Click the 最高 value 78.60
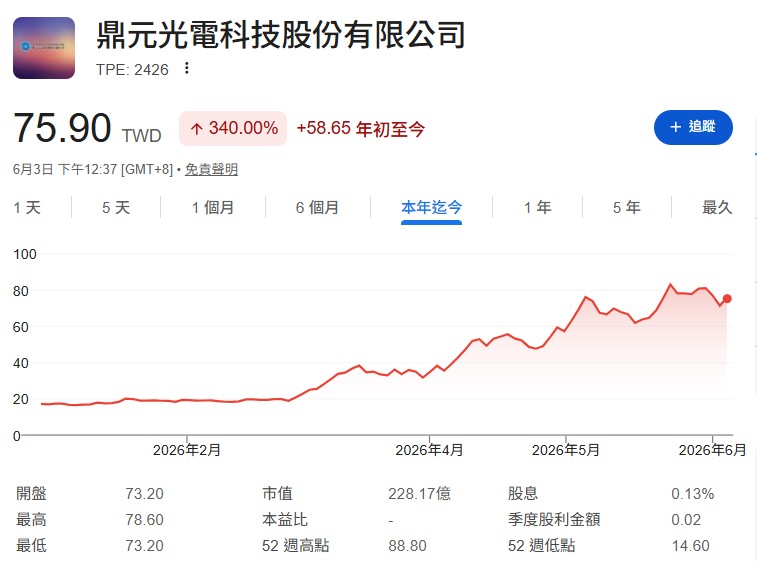This screenshot has width=757, height=570. click(x=144, y=520)
